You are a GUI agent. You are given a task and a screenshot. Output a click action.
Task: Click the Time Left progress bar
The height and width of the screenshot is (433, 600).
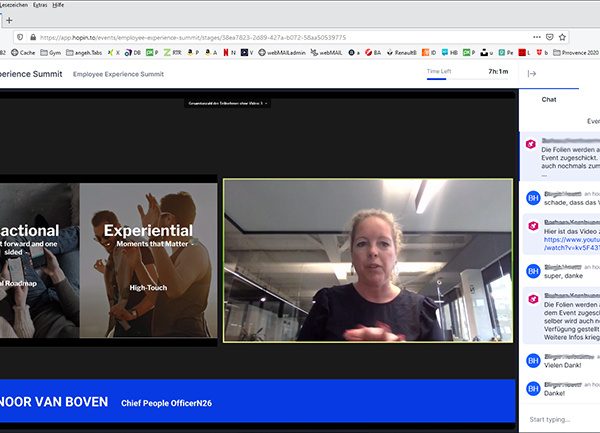(468, 79)
